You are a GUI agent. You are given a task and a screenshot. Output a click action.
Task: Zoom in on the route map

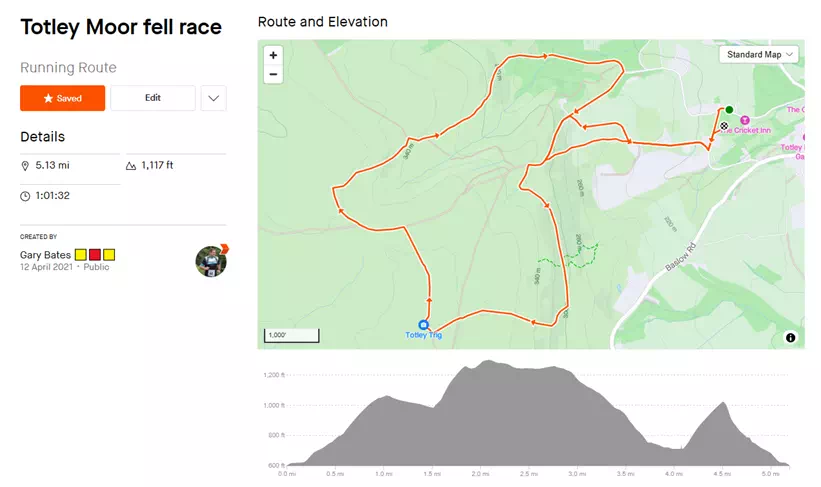[273, 55]
